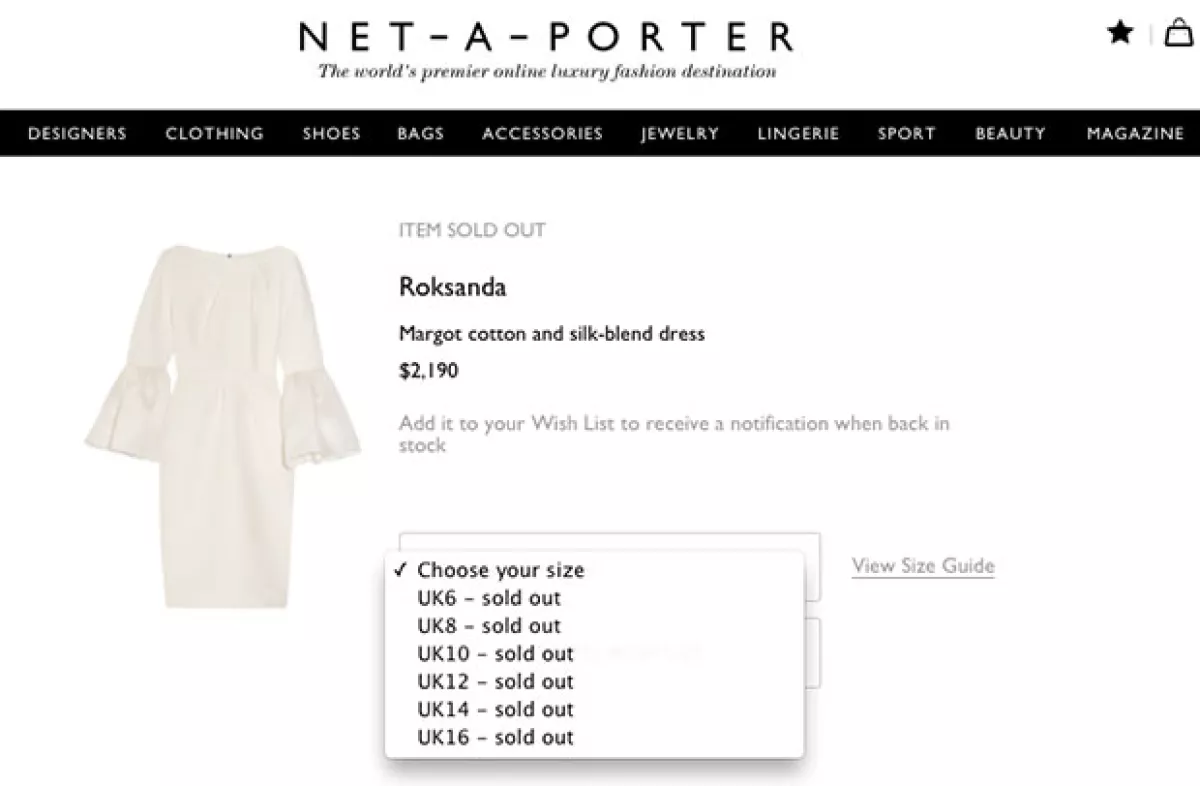This screenshot has height=786, width=1200.
Task: Open the Wish List star icon
Action: (x=1119, y=32)
